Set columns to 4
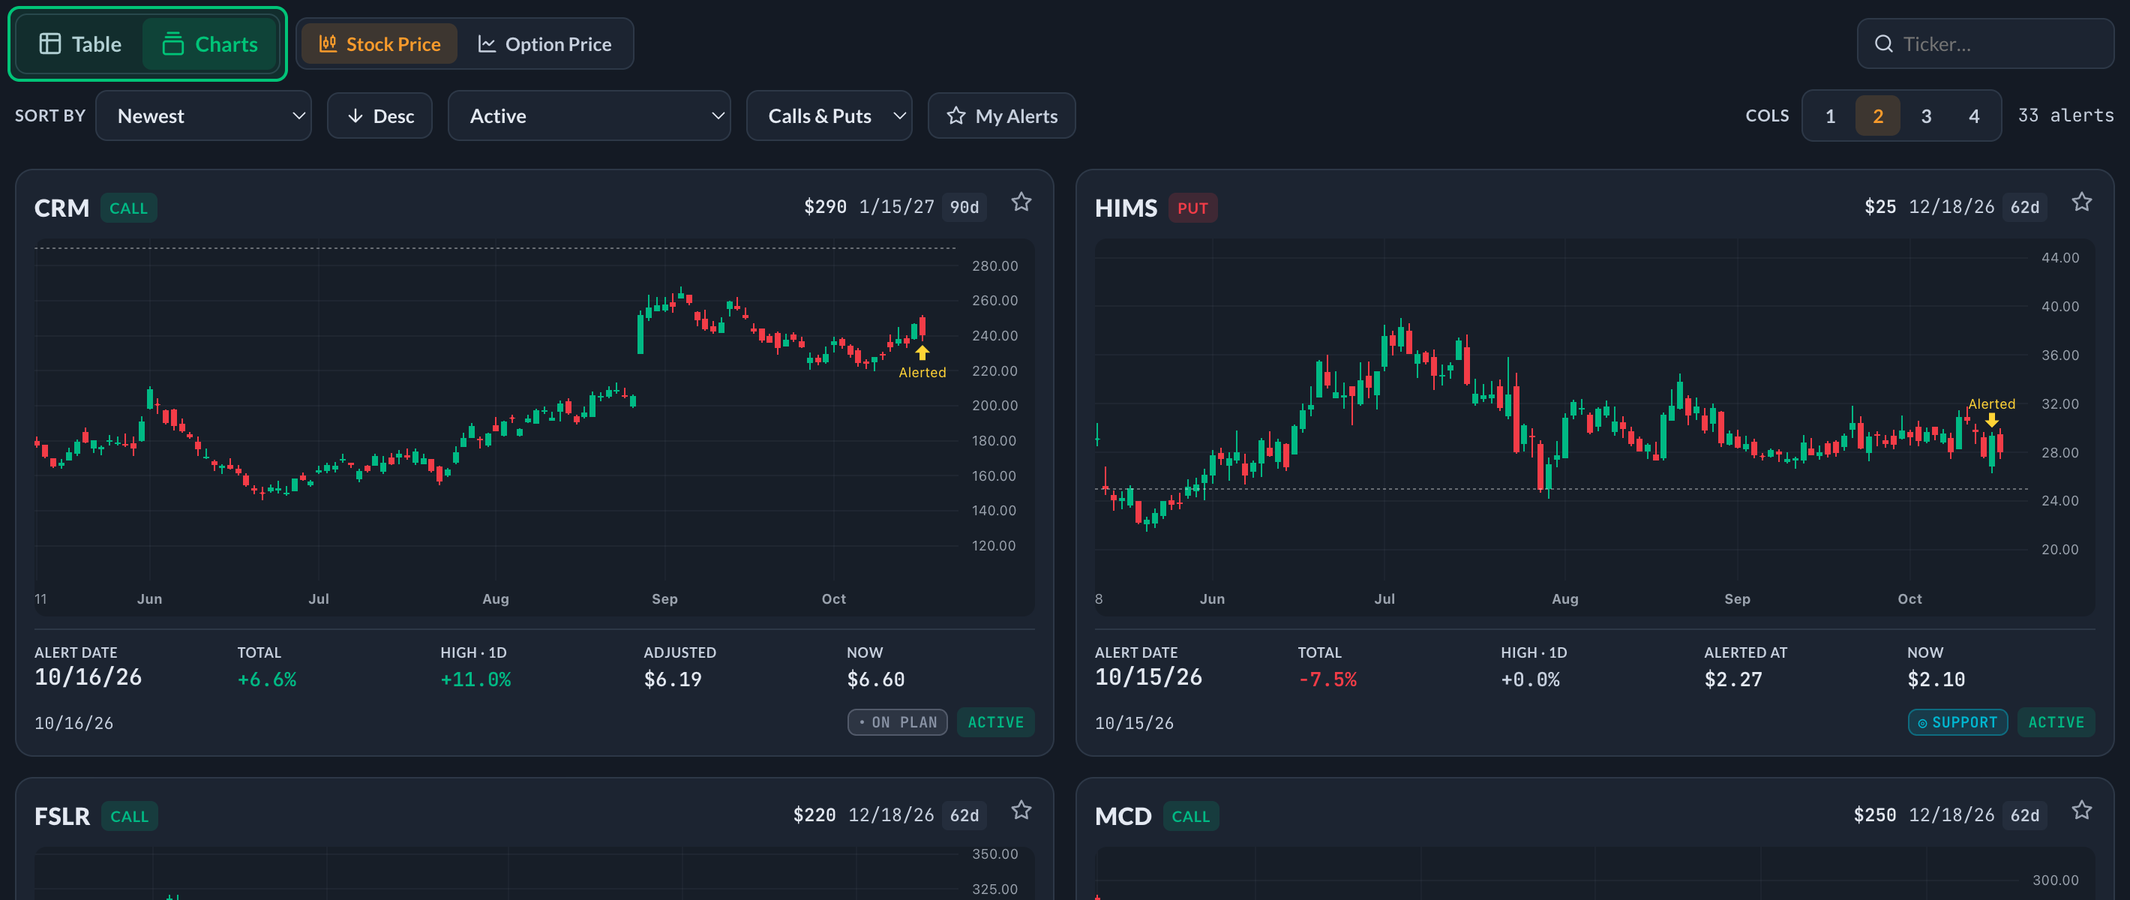This screenshot has width=2130, height=900. 1974,116
